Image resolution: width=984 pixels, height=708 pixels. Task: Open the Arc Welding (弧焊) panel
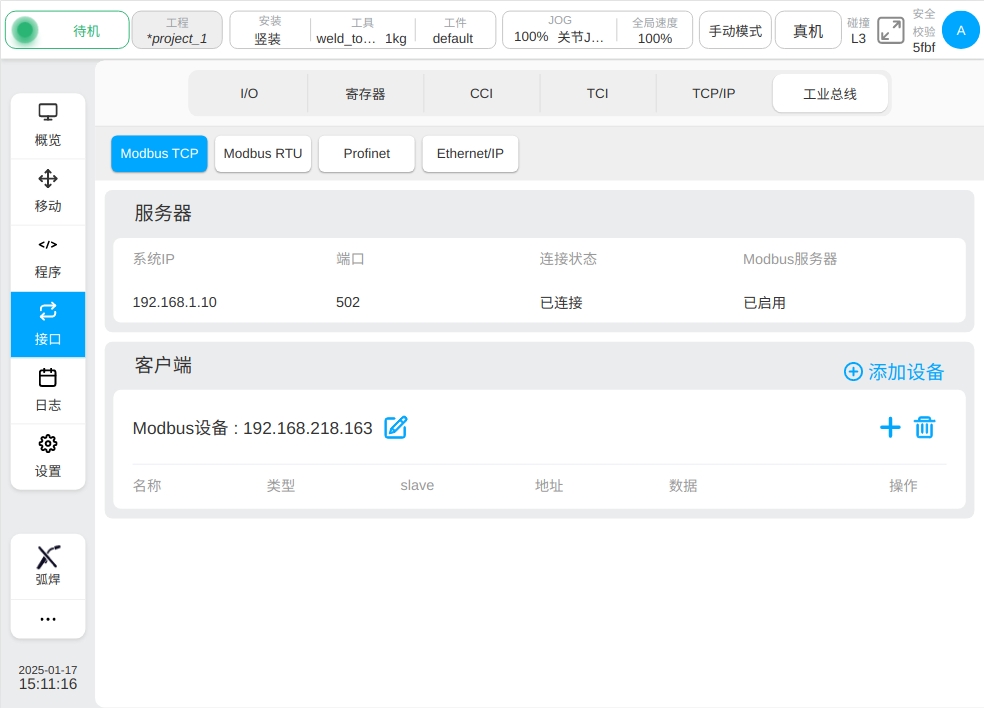(48, 566)
